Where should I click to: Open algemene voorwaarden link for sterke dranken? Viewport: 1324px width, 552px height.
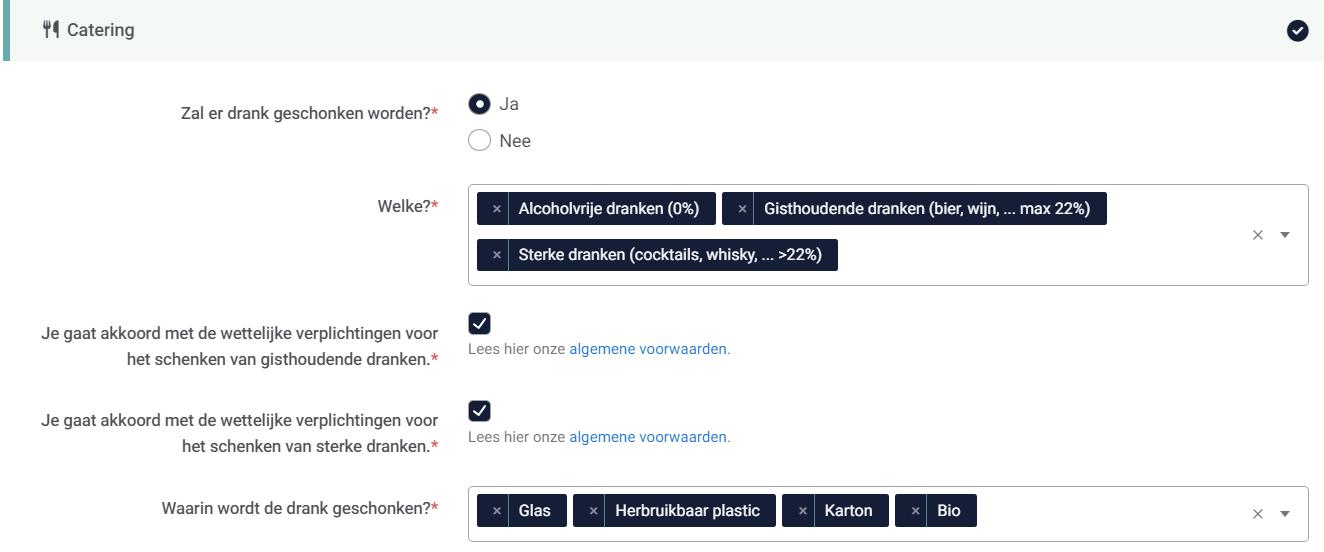click(x=648, y=438)
